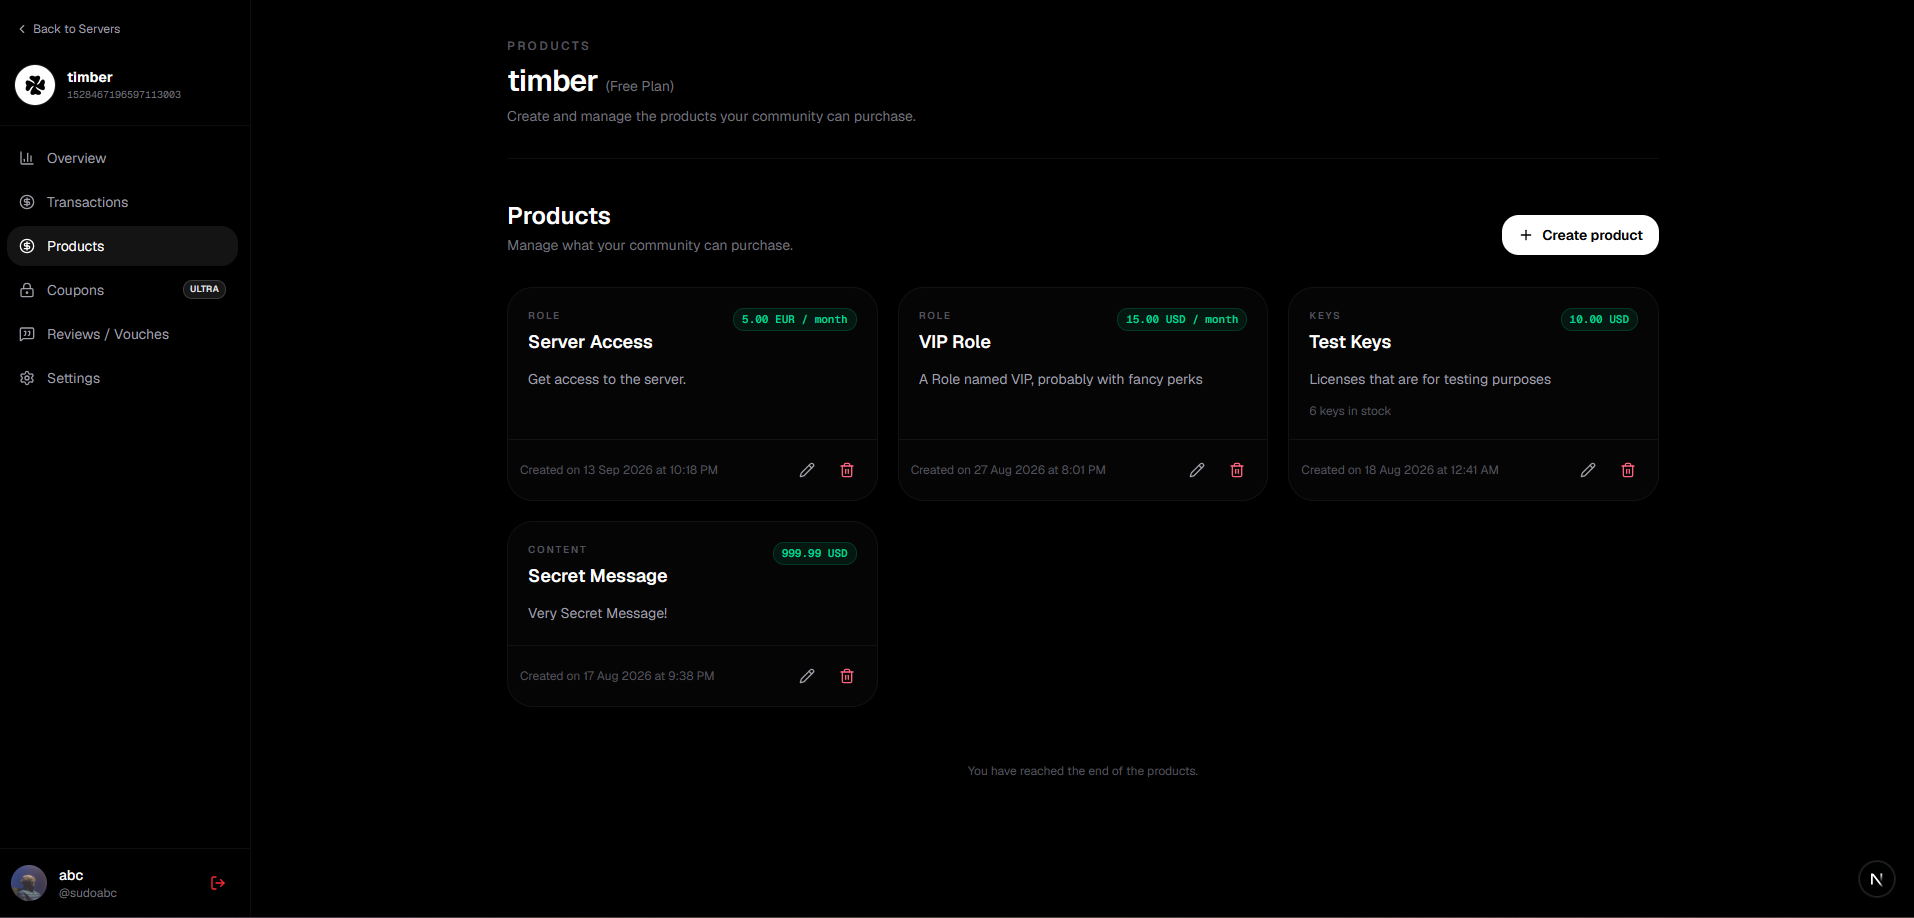Click the Server Access card title
The image size is (1914, 918).
coord(590,342)
